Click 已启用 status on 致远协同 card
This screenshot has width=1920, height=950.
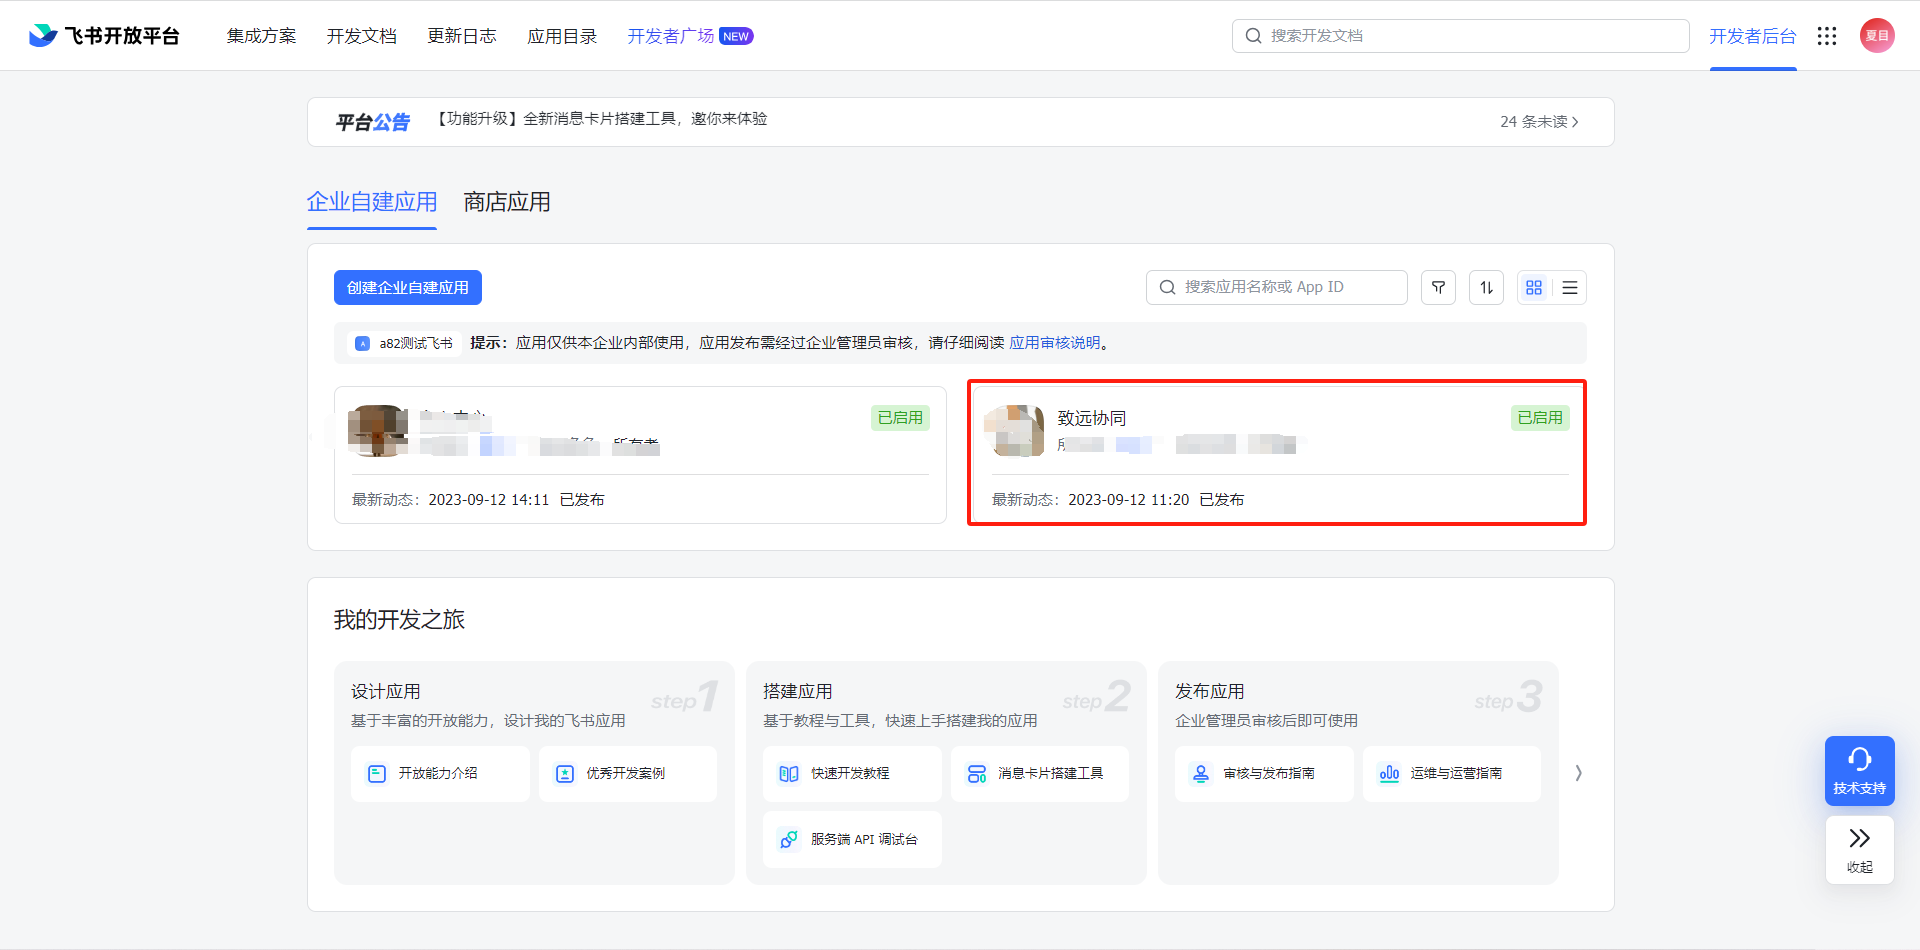1539,418
